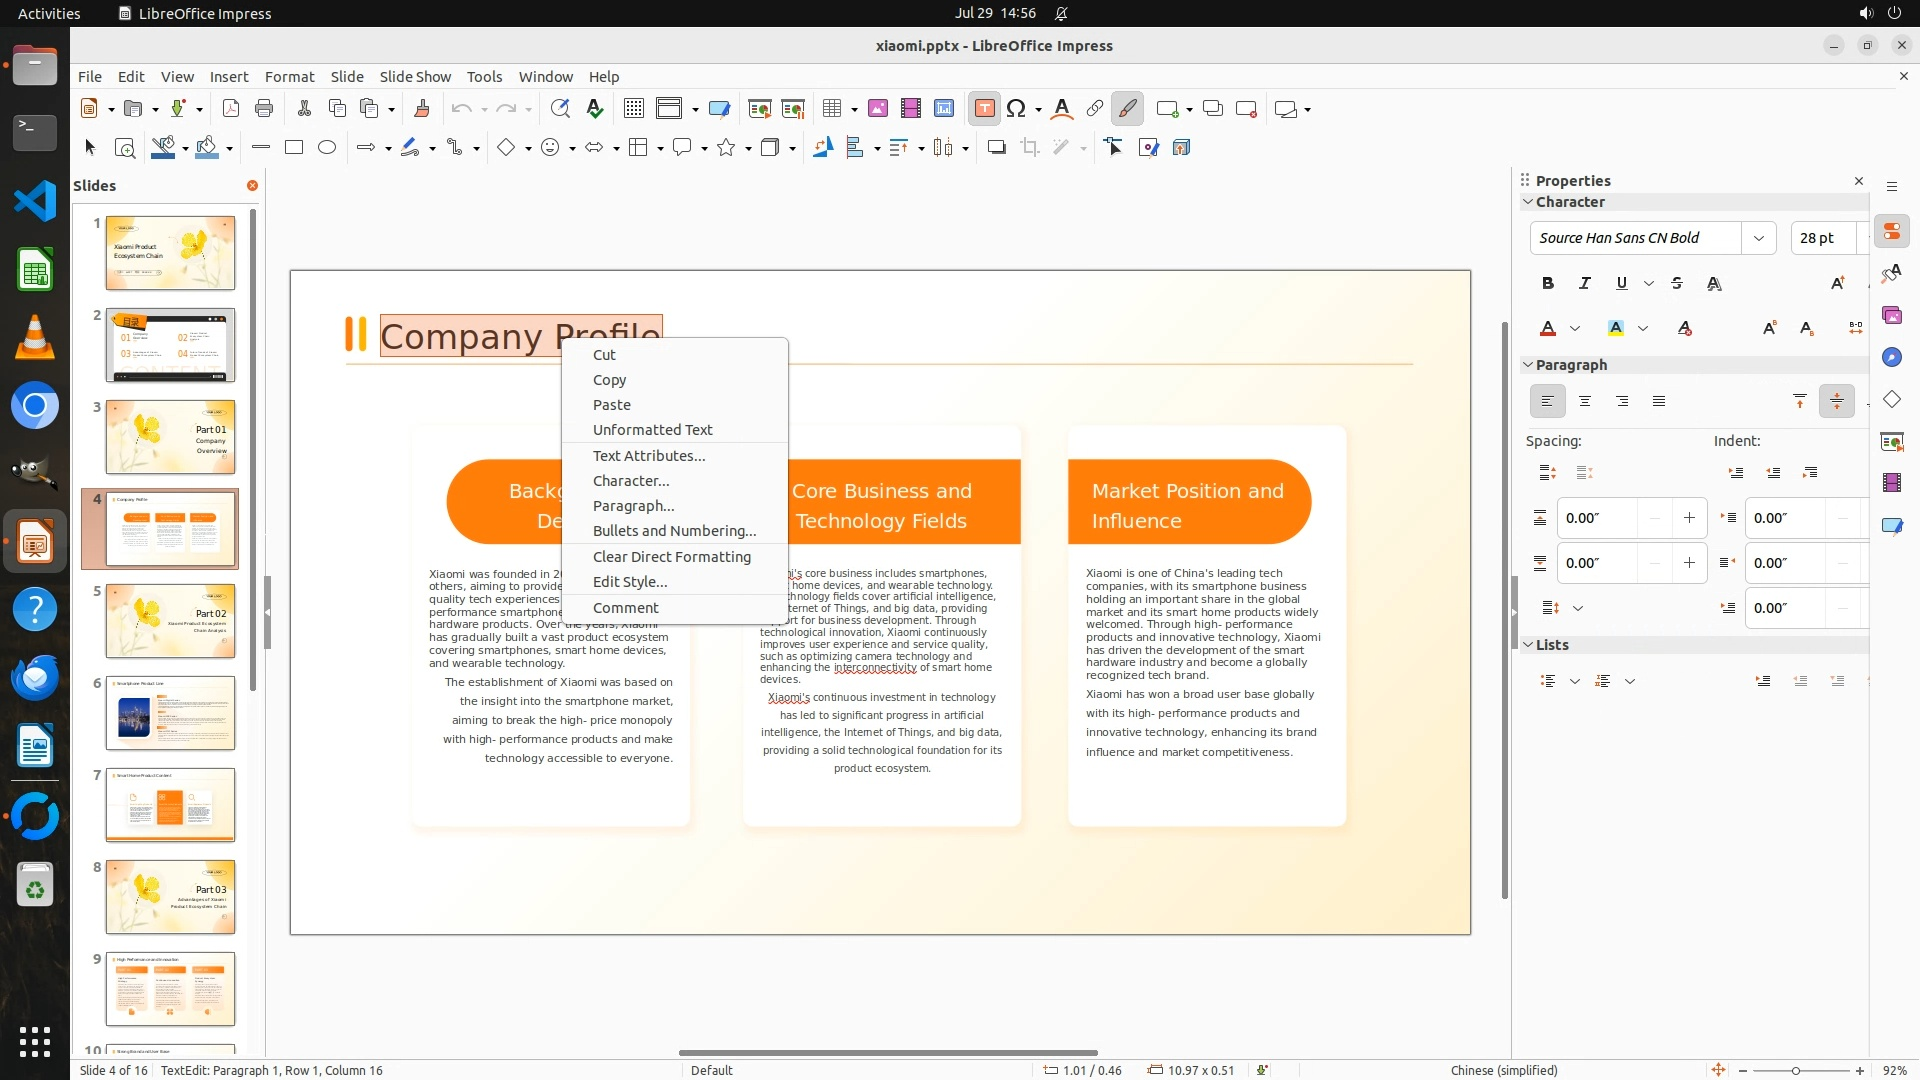The height and width of the screenshot is (1080, 1920).
Task: Click the Insert Hyperlink toolbar icon
Action: (1095, 109)
